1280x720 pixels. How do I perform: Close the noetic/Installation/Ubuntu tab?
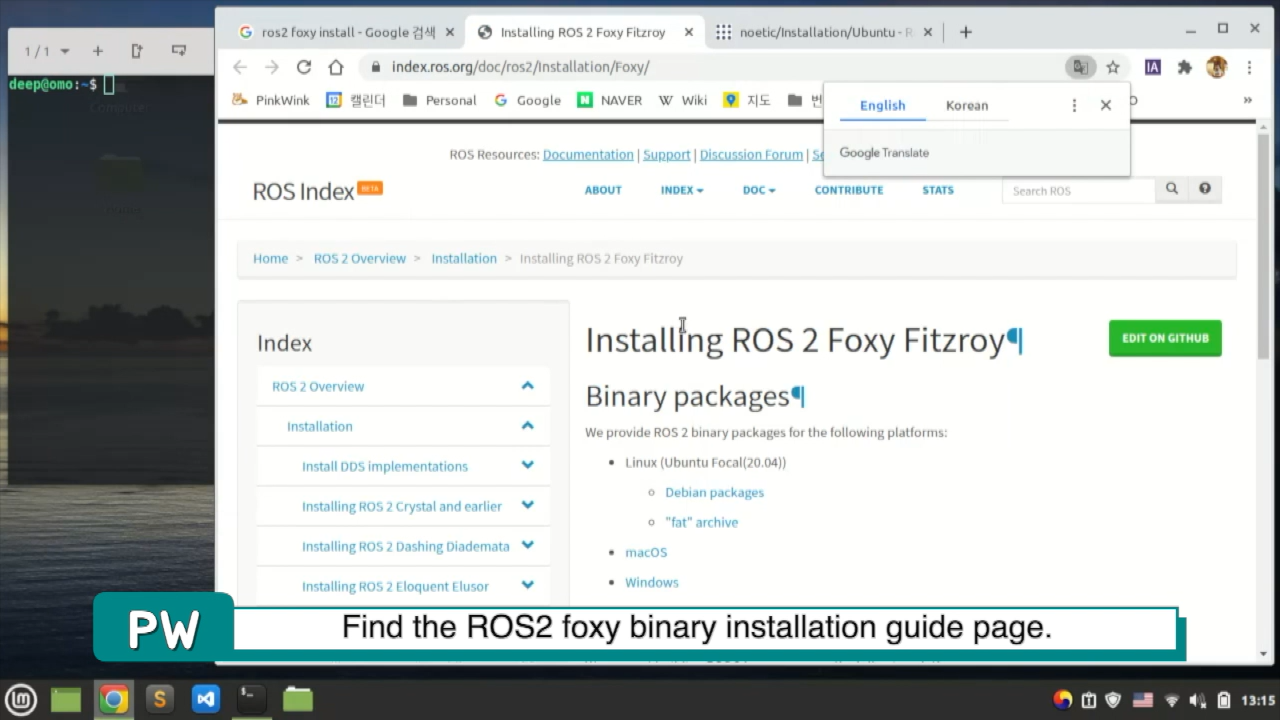coord(926,32)
